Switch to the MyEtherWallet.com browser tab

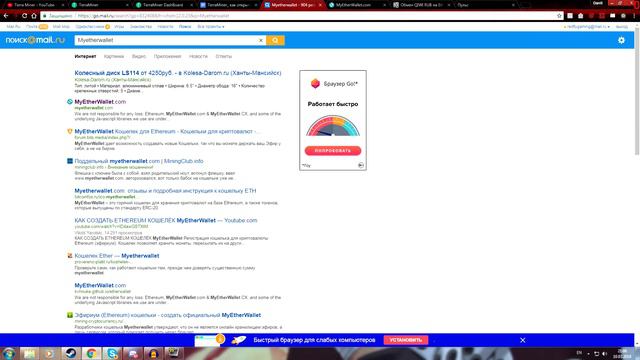354,5
